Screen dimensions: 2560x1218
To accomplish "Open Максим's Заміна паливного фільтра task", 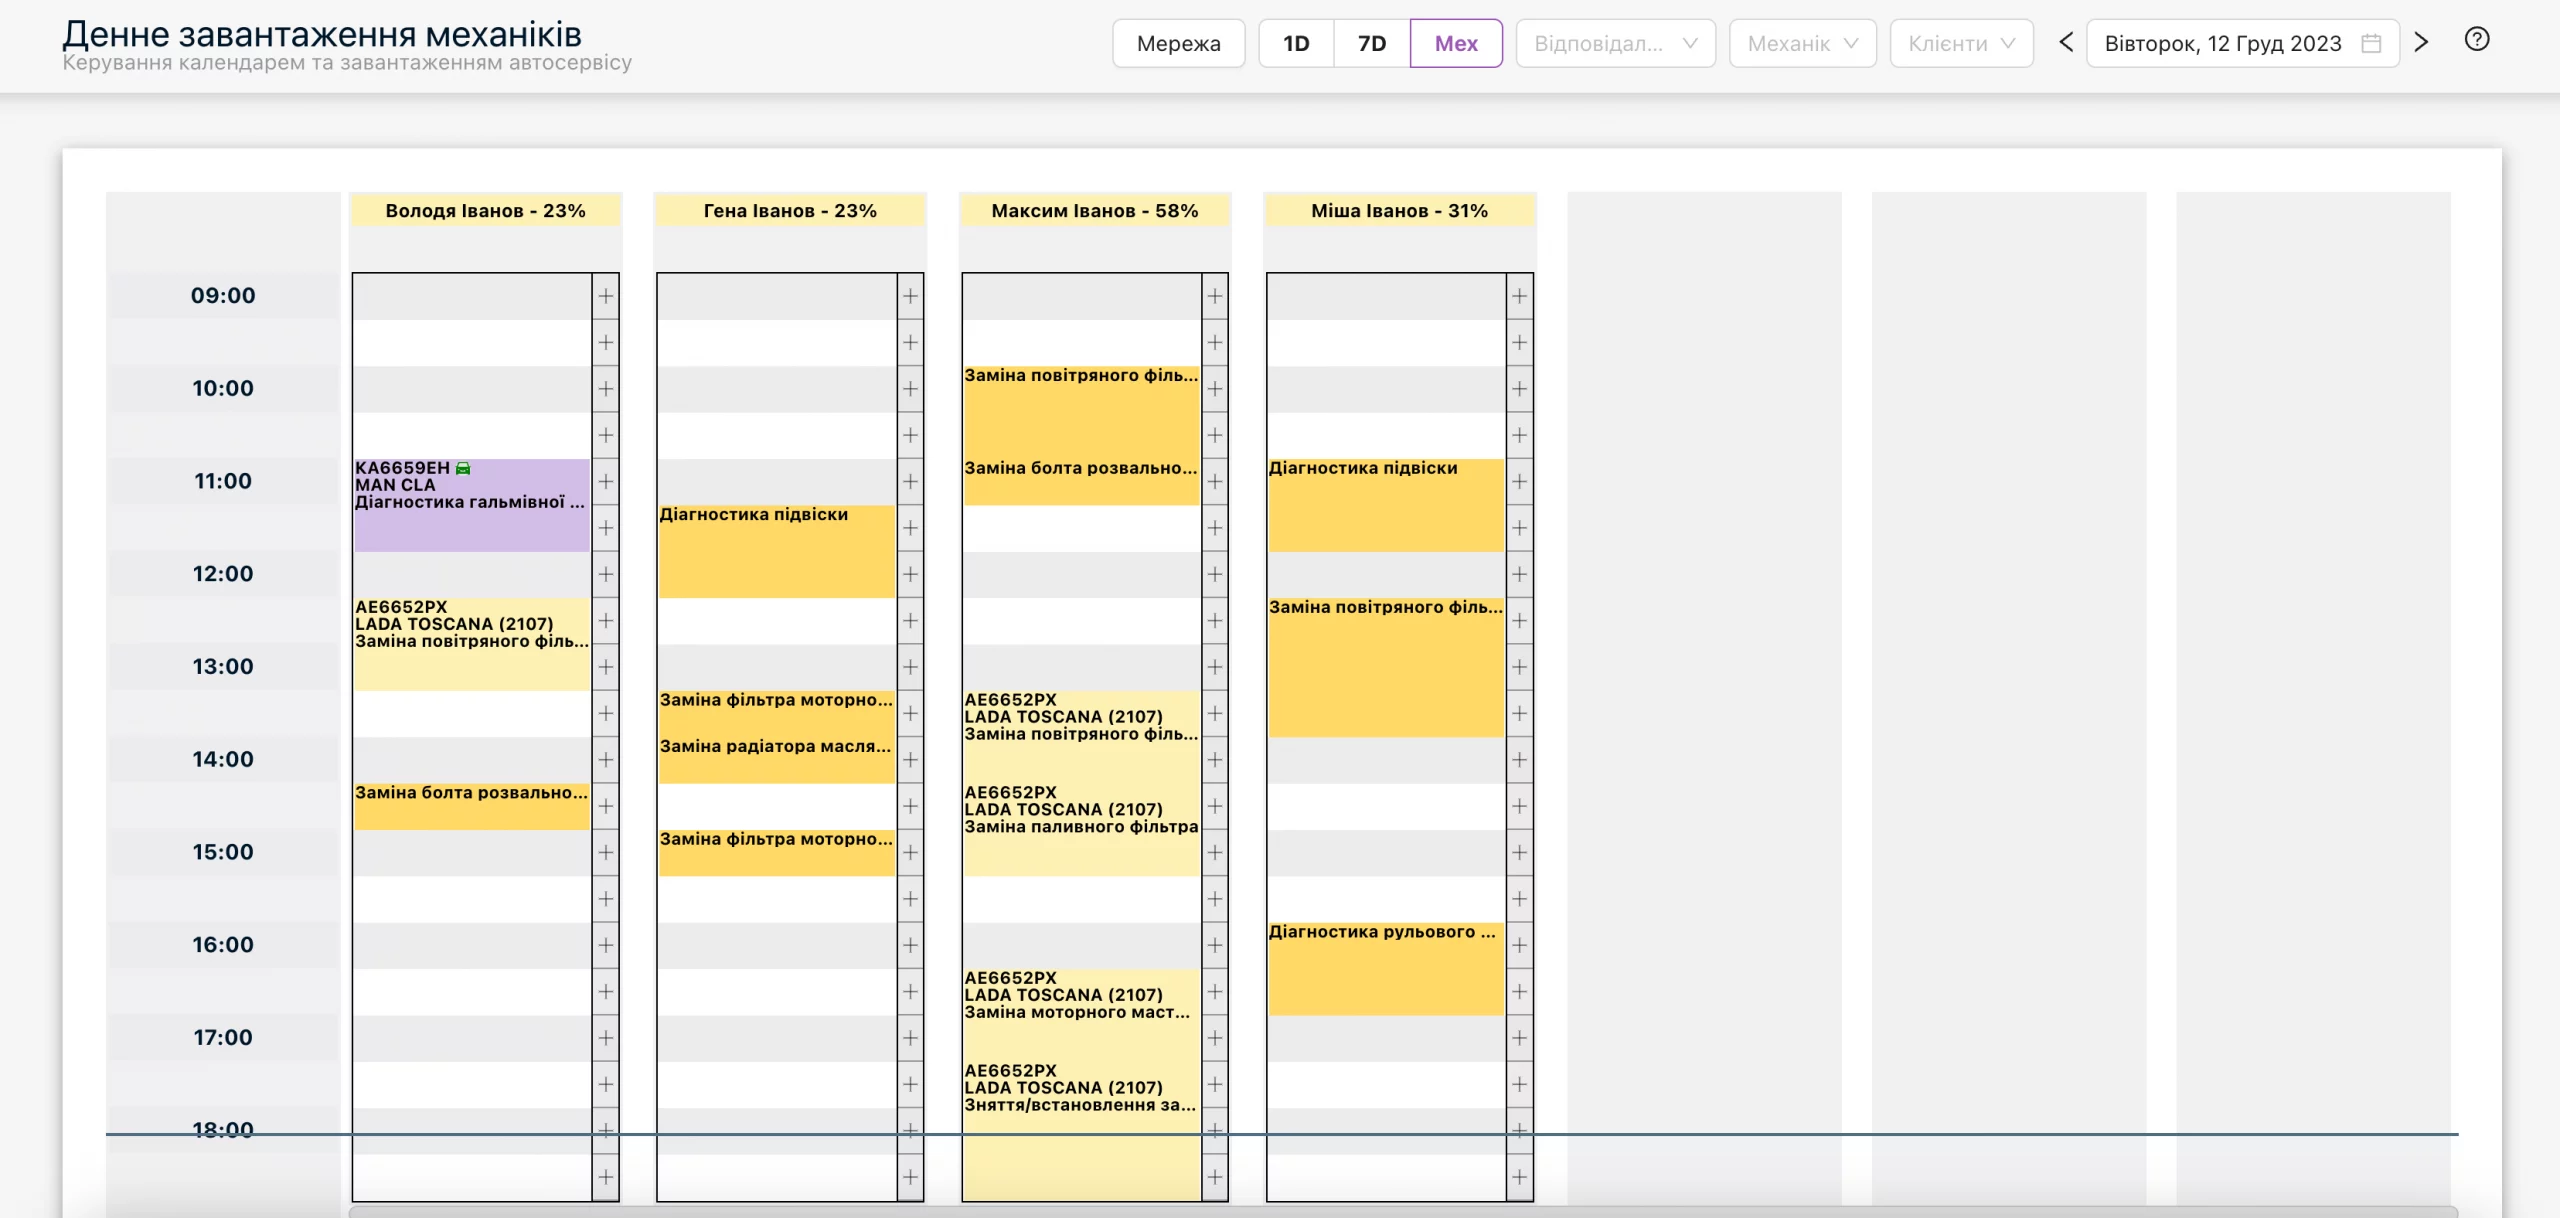I will point(1081,829).
